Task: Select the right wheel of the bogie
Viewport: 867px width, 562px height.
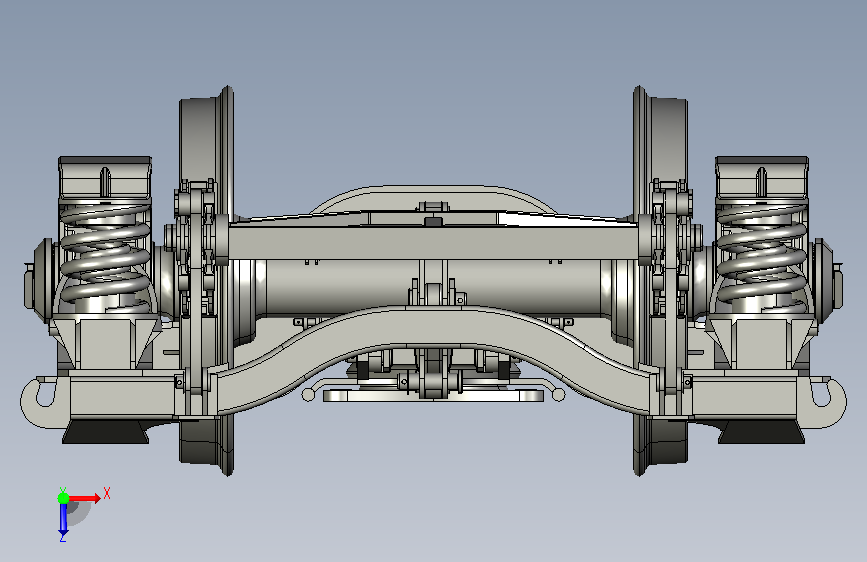Action: coord(660,144)
